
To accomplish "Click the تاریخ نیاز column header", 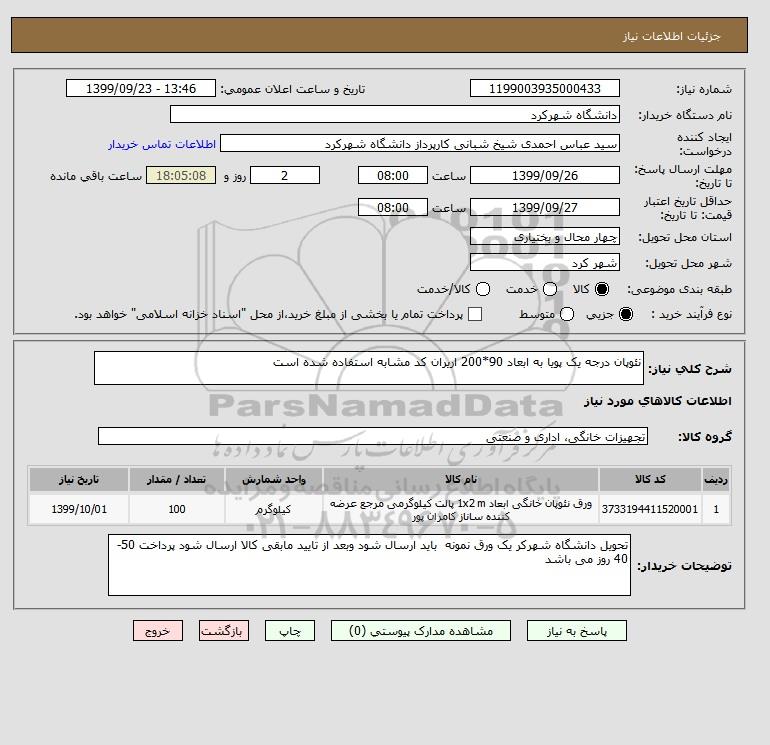I will coord(79,479).
